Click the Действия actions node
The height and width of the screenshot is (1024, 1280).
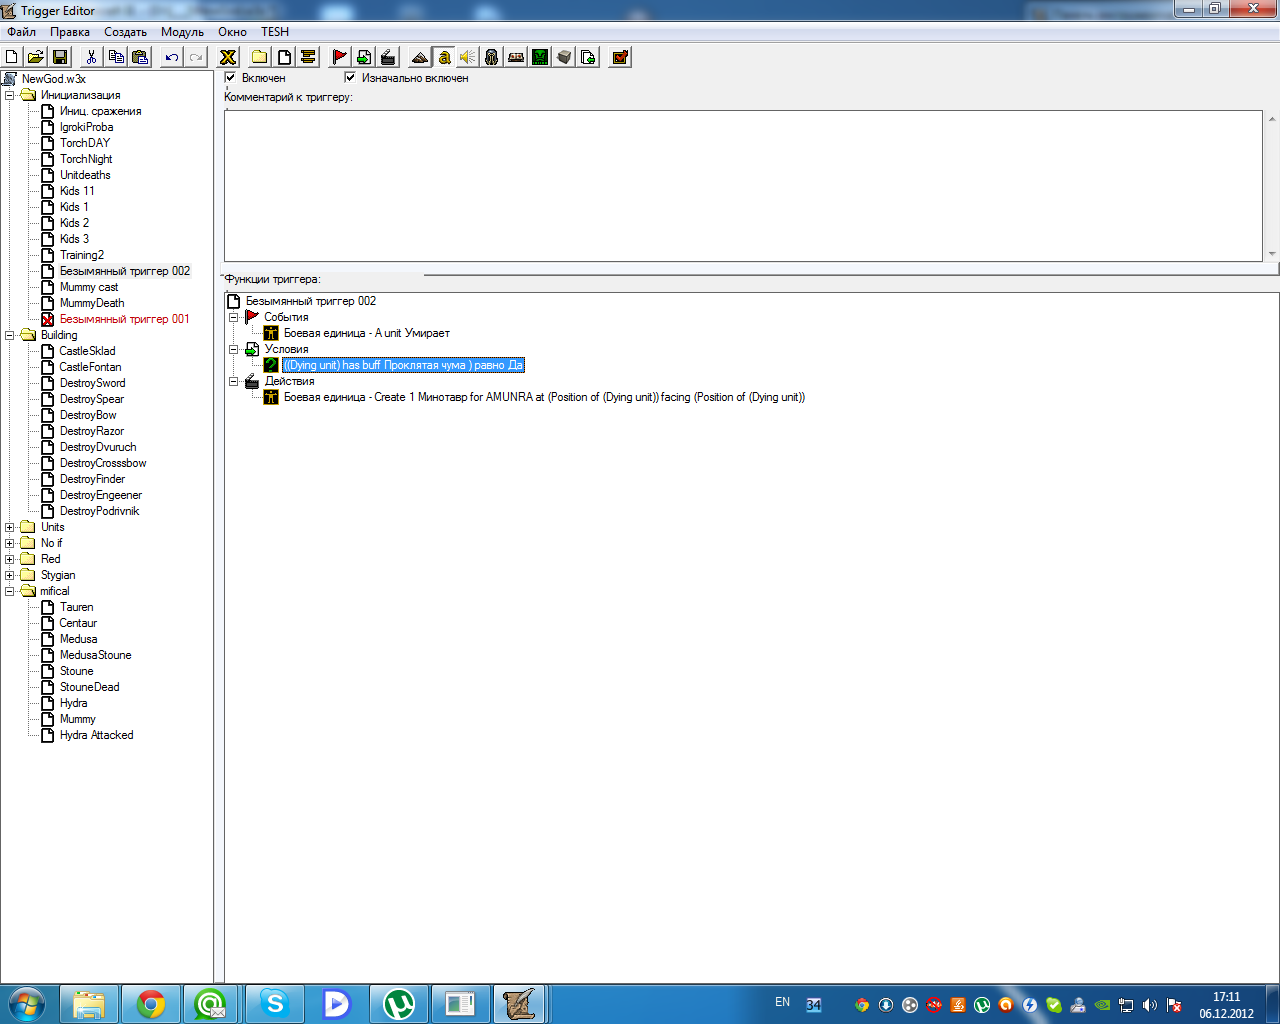tap(289, 381)
